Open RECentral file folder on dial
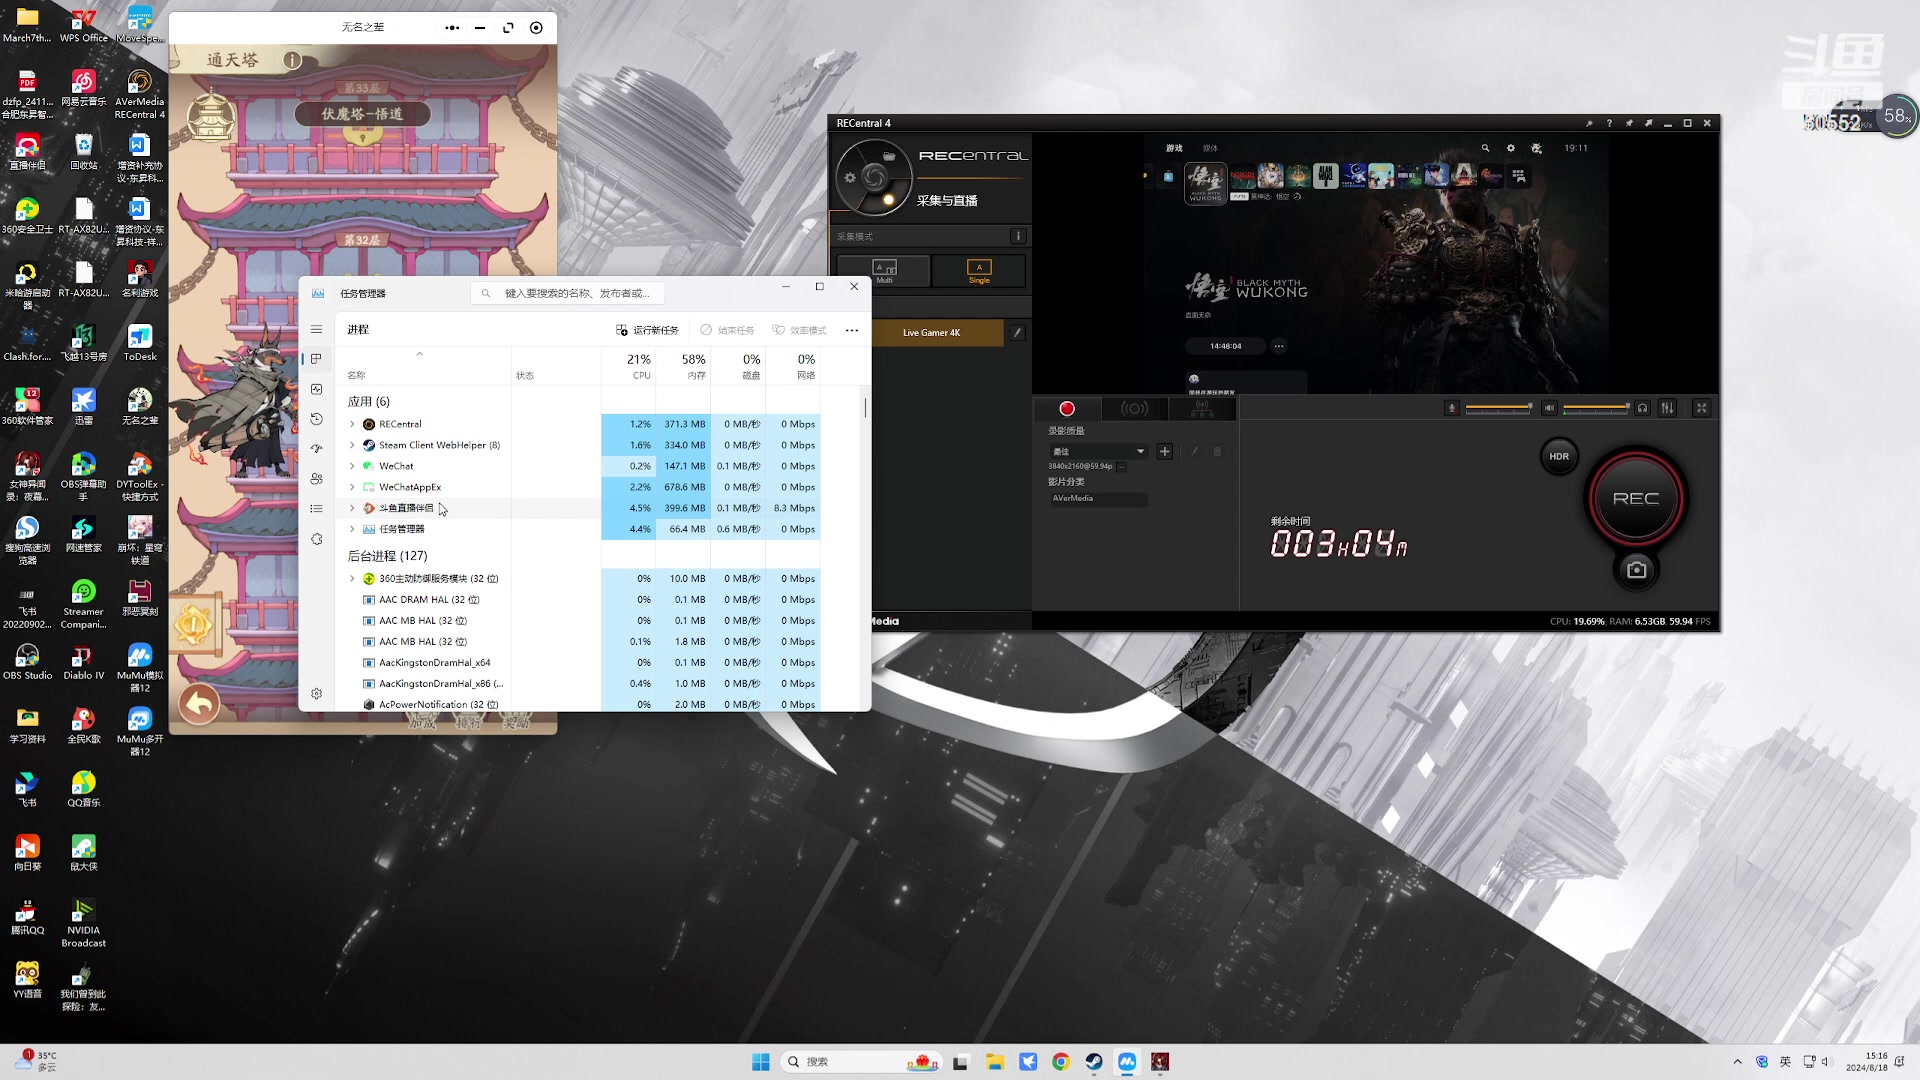1920x1080 pixels. point(888,156)
